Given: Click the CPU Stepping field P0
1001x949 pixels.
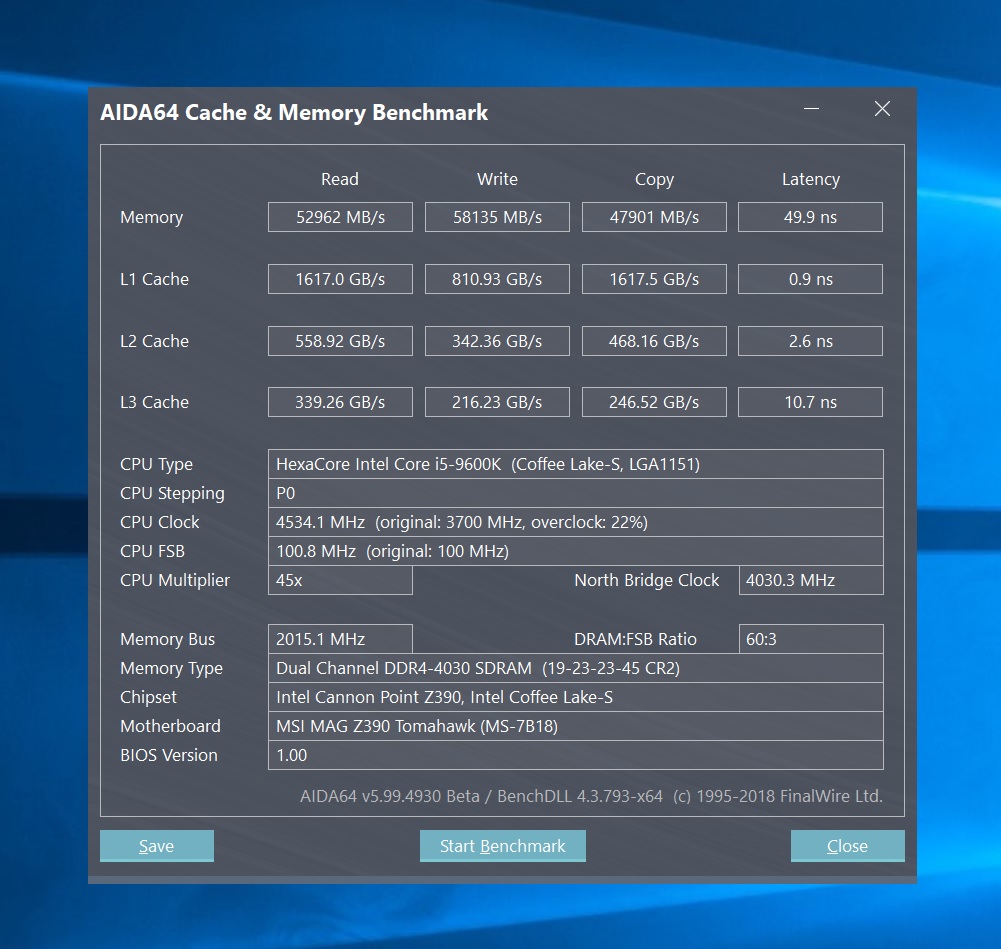Looking at the screenshot, I should 576,493.
